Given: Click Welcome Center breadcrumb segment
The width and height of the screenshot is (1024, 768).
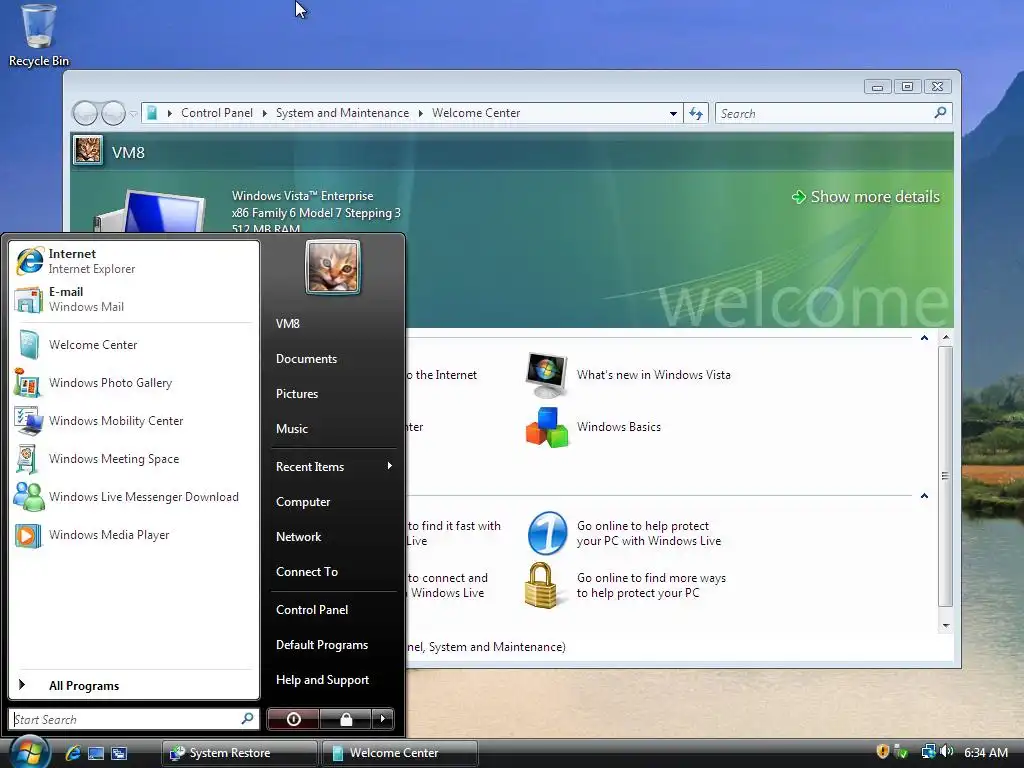Looking at the screenshot, I should point(476,113).
